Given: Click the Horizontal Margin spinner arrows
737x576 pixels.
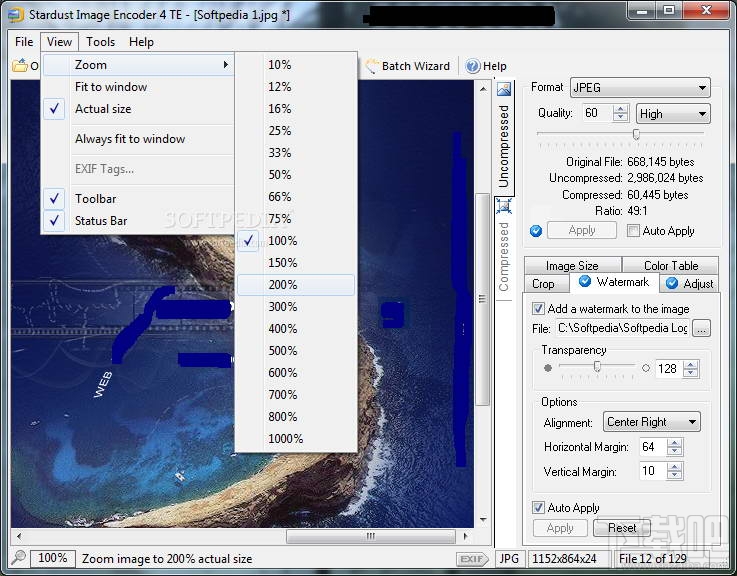Looking at the screenshot, I should pos(674,447).
